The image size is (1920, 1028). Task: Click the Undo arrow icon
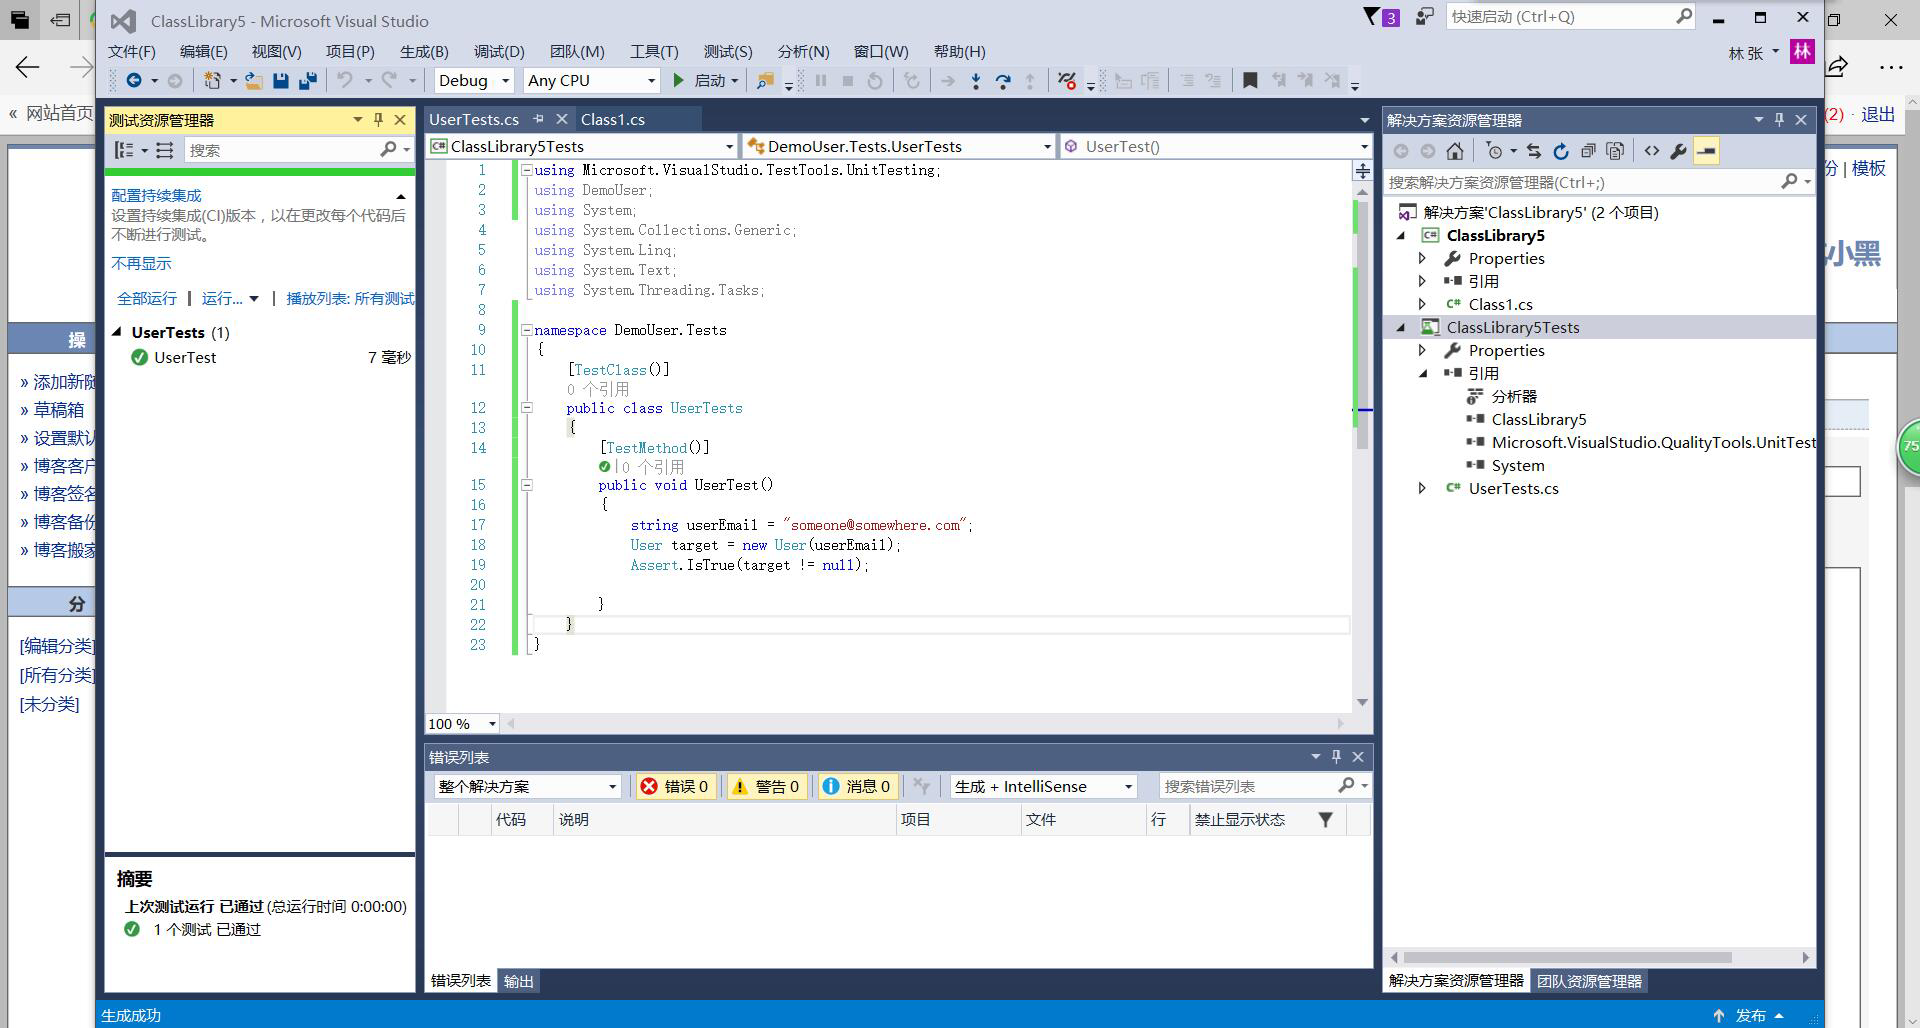[x=345, y=80]
